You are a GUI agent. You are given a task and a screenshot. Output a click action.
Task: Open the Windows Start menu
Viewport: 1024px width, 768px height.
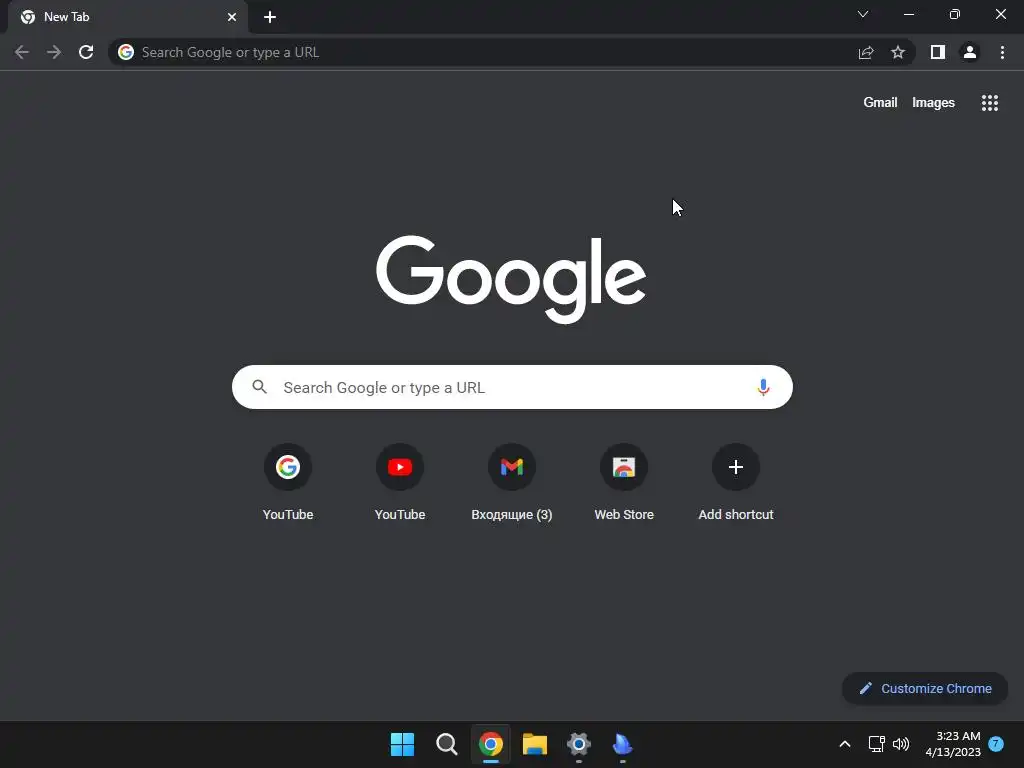click(402, 744)
